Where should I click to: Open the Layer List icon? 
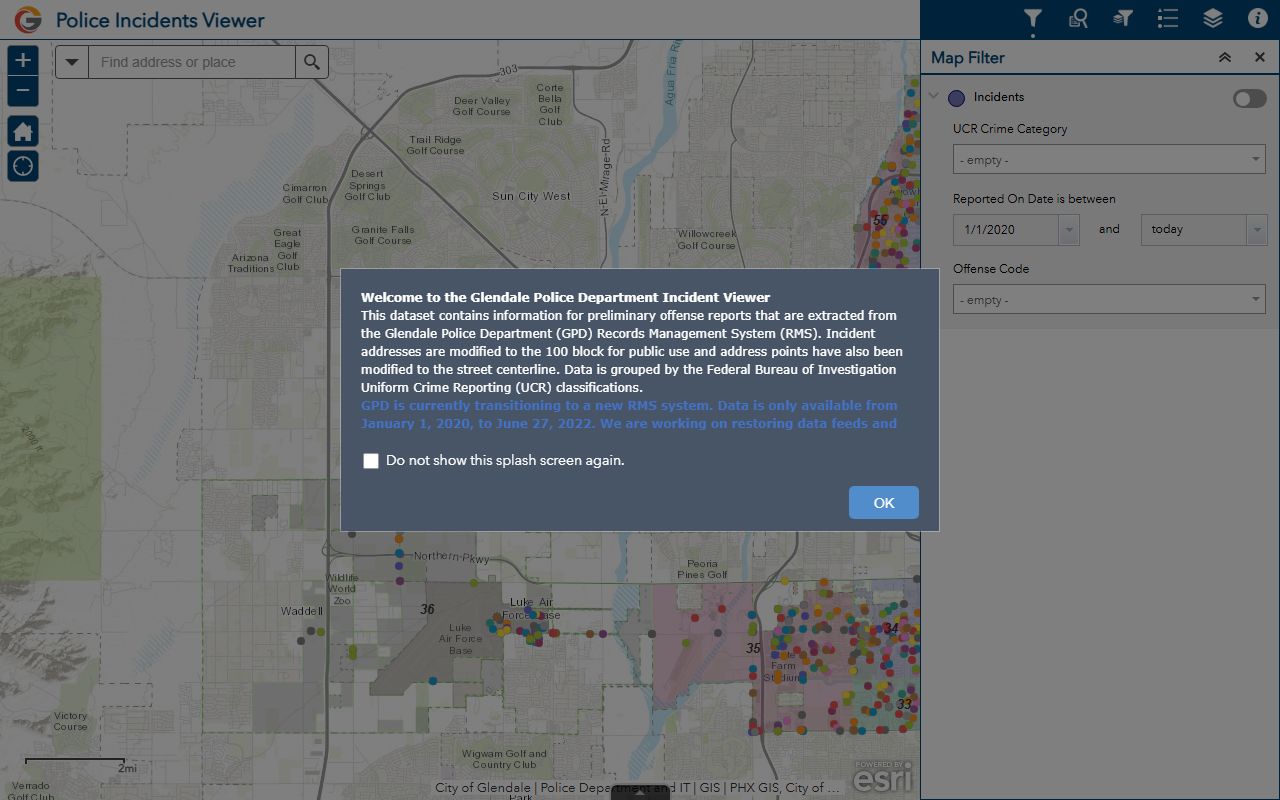[x=1213, y=19]
